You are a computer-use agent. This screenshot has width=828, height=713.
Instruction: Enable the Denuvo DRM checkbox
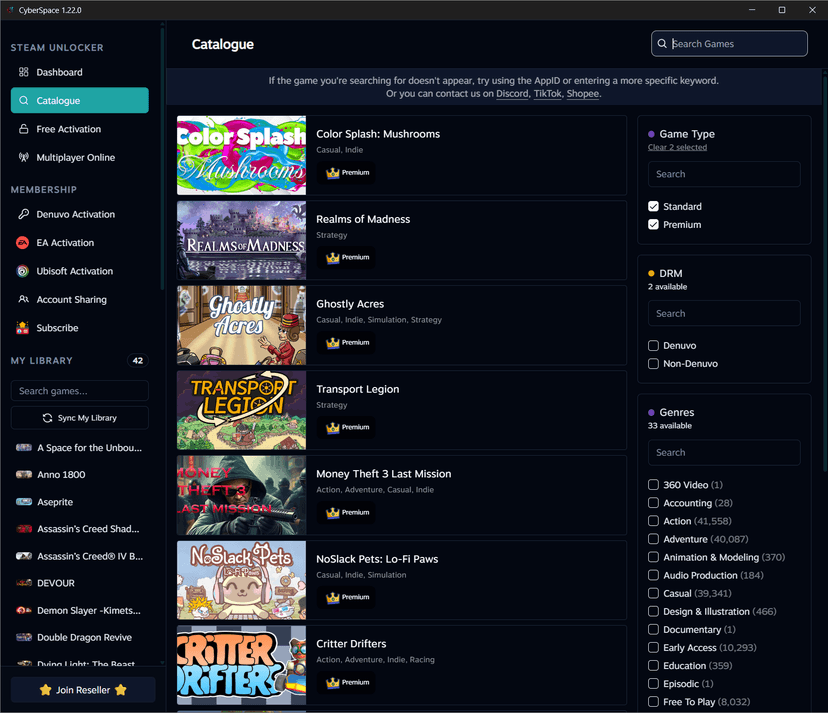[x=653, y=346]
